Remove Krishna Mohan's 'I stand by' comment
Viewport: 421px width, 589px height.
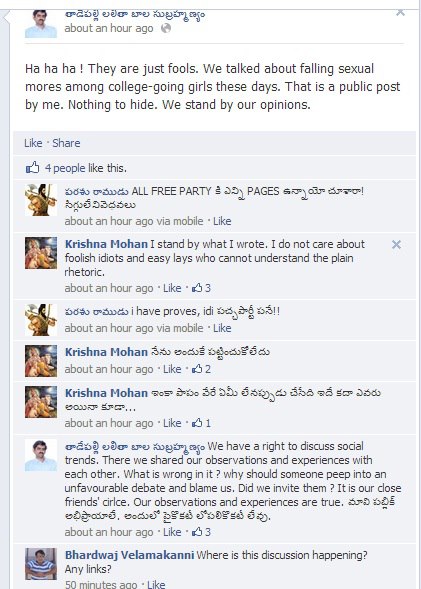pos(396,245)
